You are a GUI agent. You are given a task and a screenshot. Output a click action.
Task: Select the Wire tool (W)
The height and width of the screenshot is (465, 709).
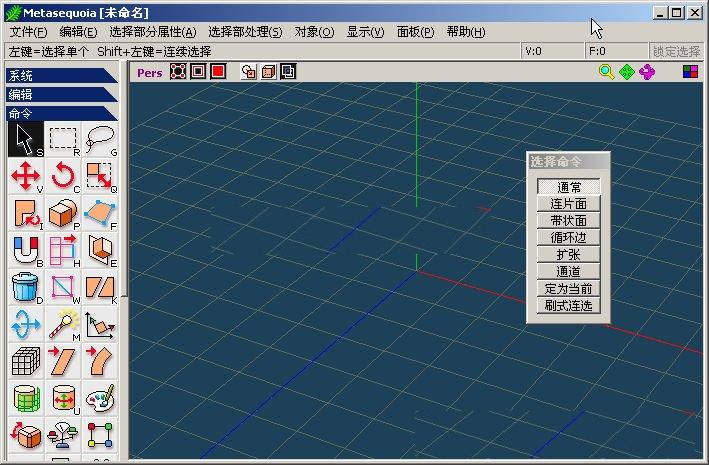pos(63,288)
